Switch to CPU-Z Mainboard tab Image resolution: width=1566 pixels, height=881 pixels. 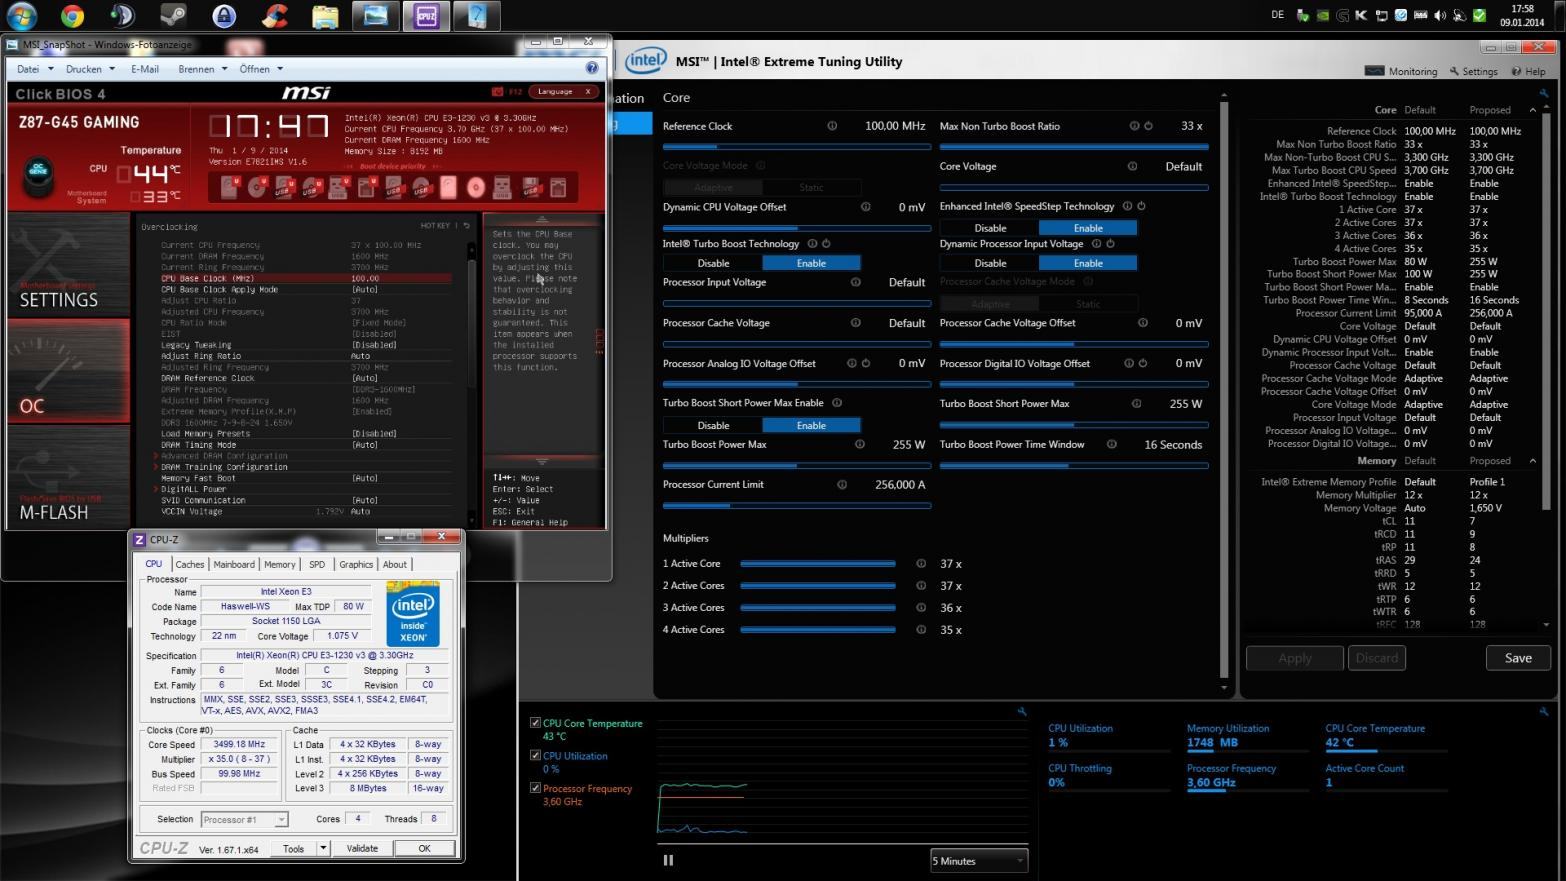[x=234, y=564]
